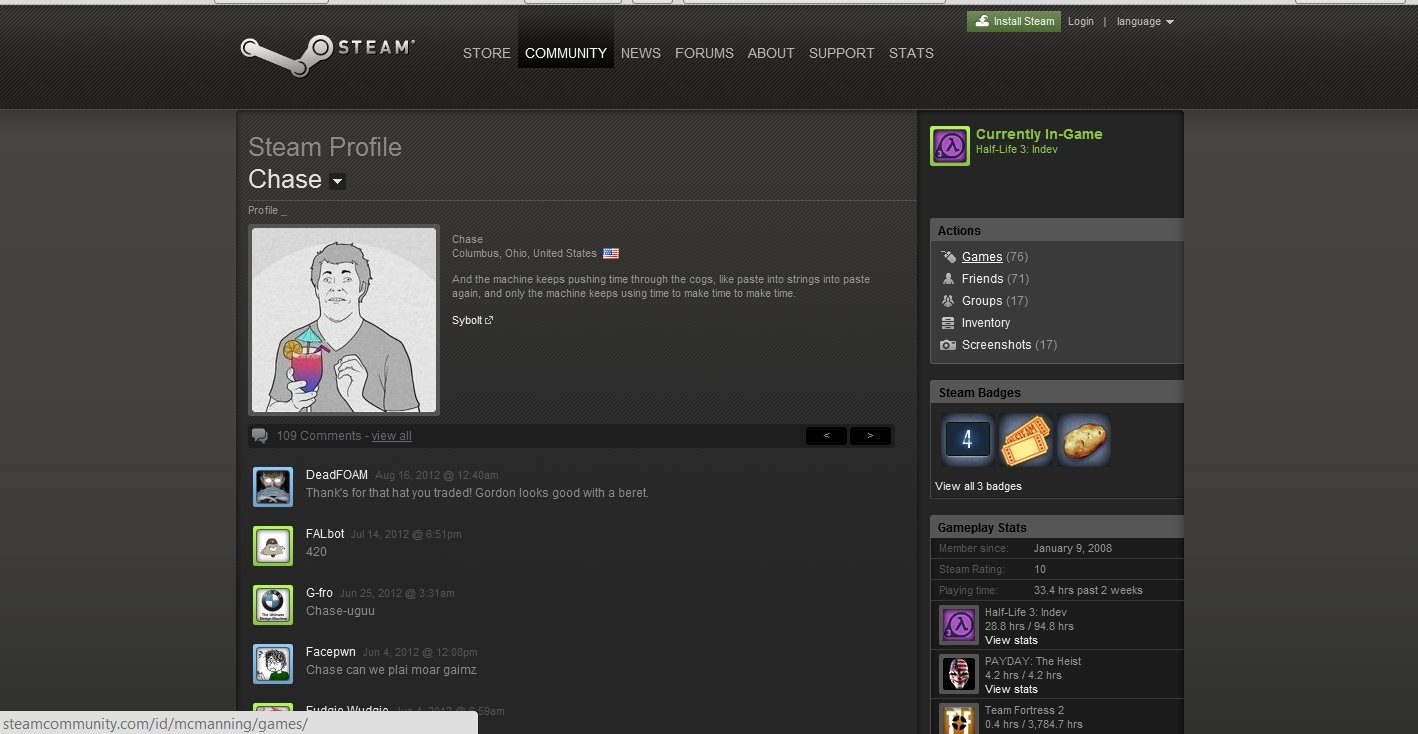
Task: Click the G-fro username
Action: 320,593
